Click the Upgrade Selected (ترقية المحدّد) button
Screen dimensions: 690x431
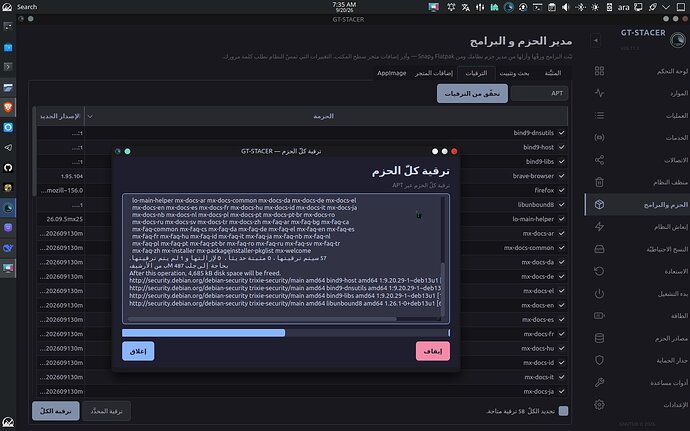[106, 411]
